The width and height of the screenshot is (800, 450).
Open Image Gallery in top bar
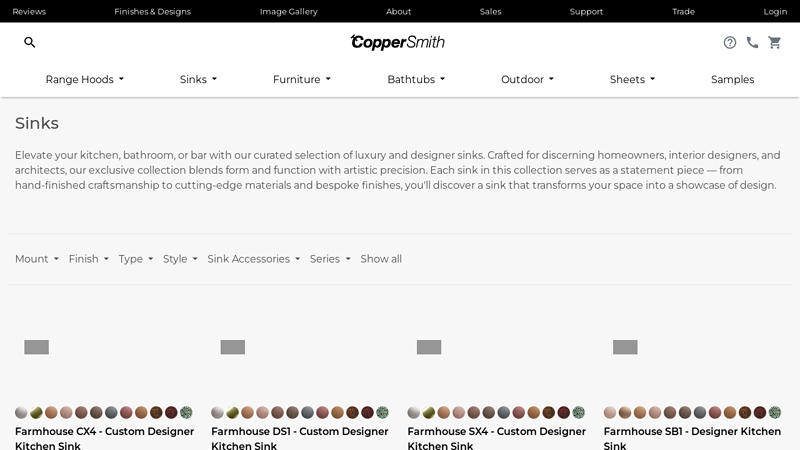coord(288,12)
